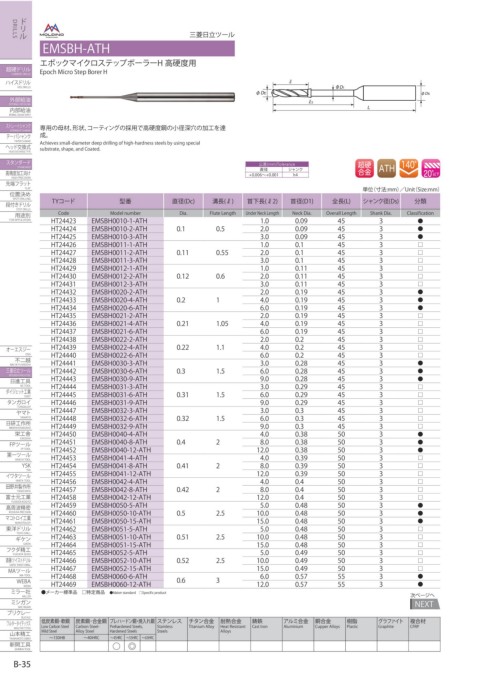This screenshot has width=480, height=679.
Task: Select the 段付きドリル sidebar tab
Action: point(16,206)
